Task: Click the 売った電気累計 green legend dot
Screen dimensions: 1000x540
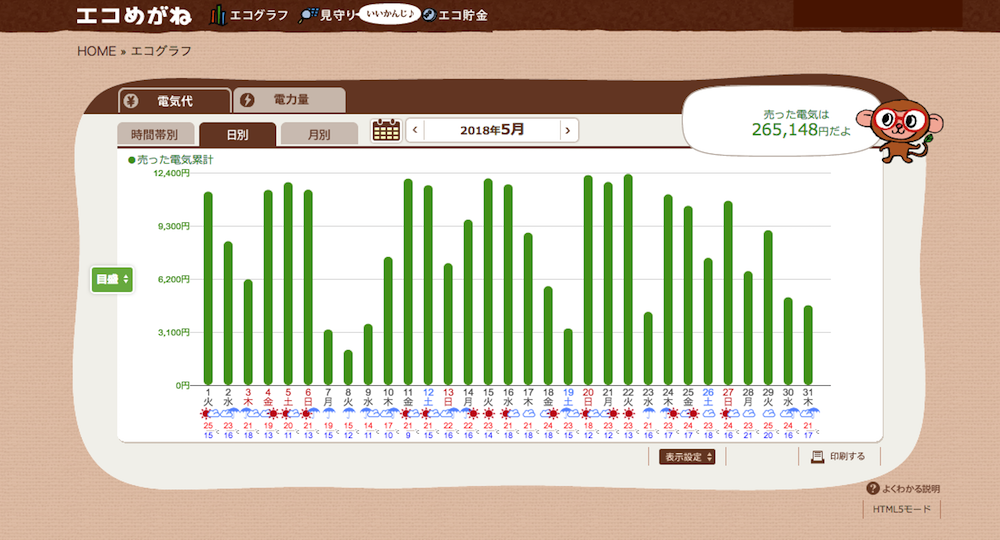Action: [x=131, y=160]
